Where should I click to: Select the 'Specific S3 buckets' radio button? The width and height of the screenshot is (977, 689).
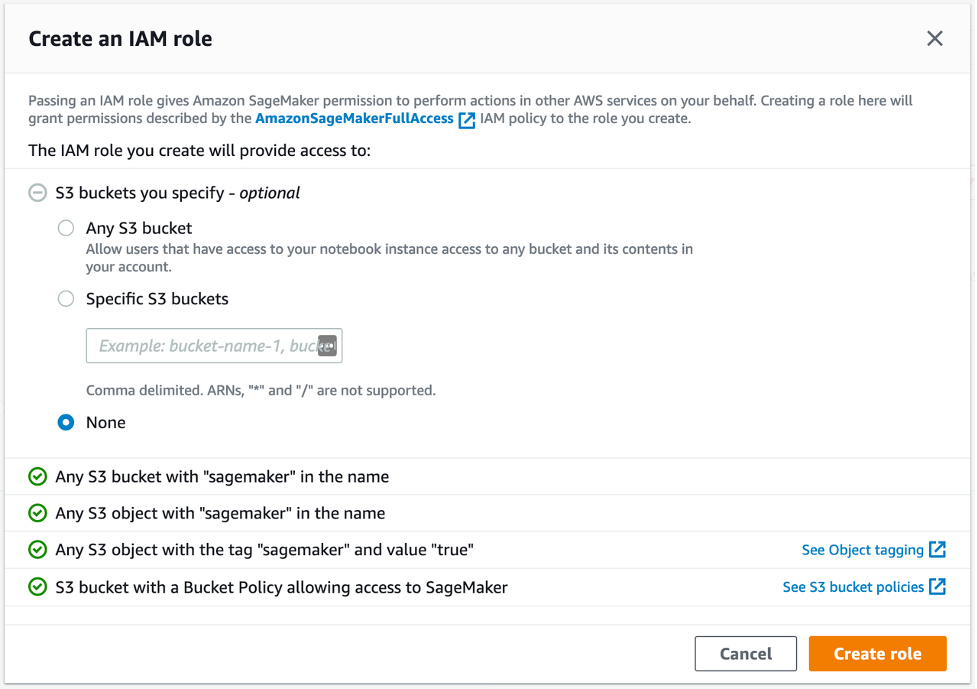click(x=65, y=298)
